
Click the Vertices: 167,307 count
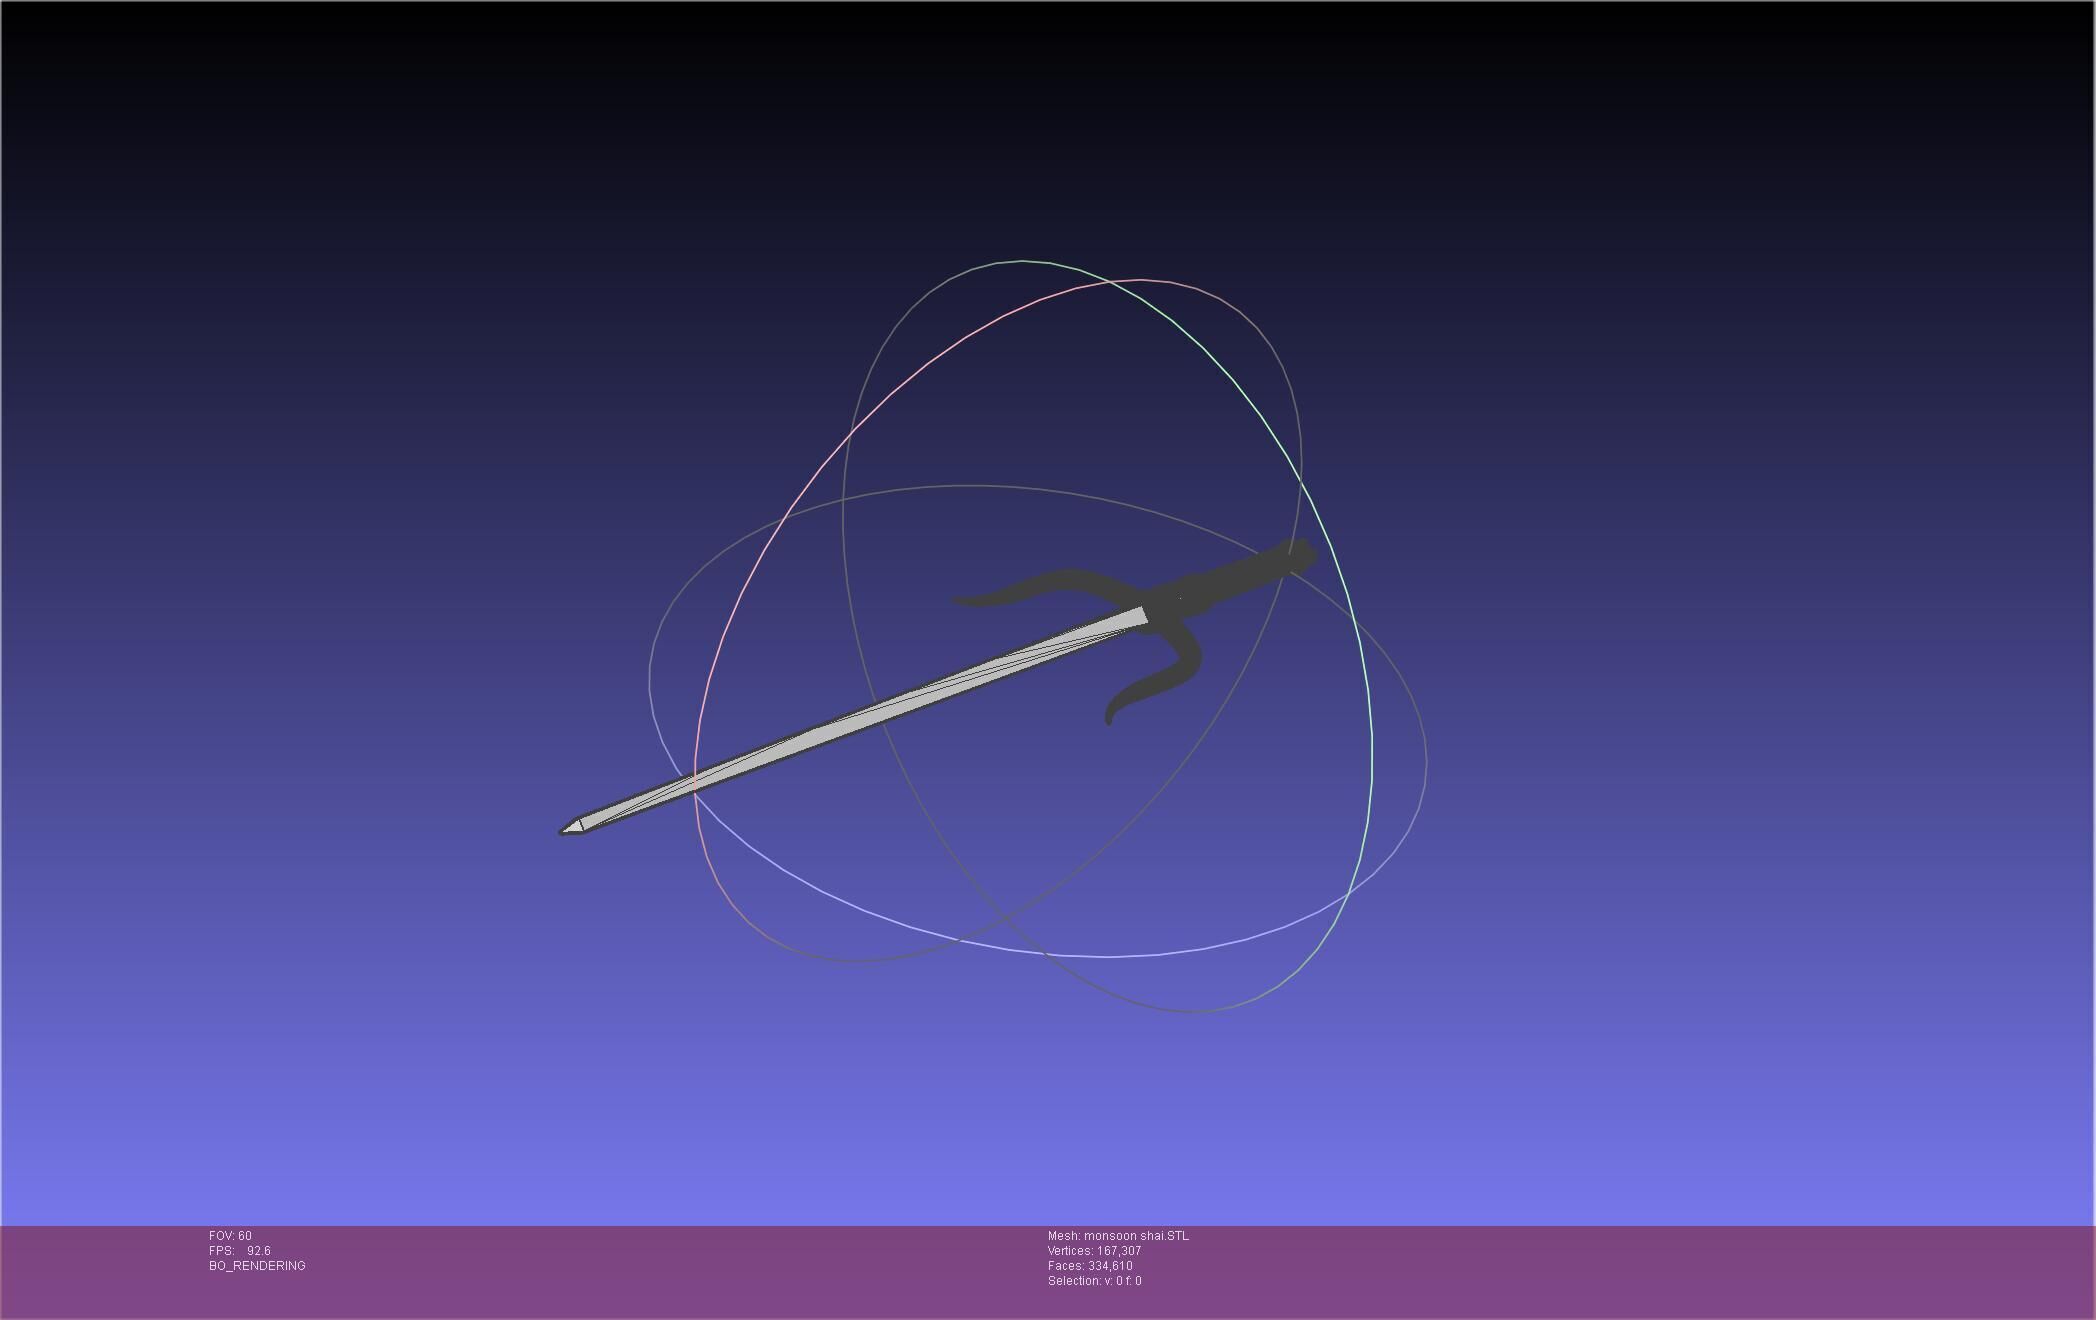point(1094,1251)
